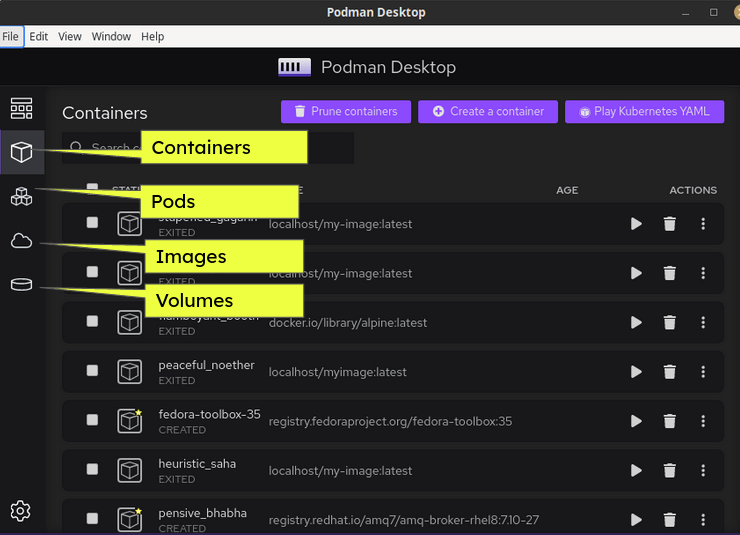The width and height of the screenshot is (740, 535).
Task: Delete the fedora-toolbox-35 container
Action: (x=670, y=421)
